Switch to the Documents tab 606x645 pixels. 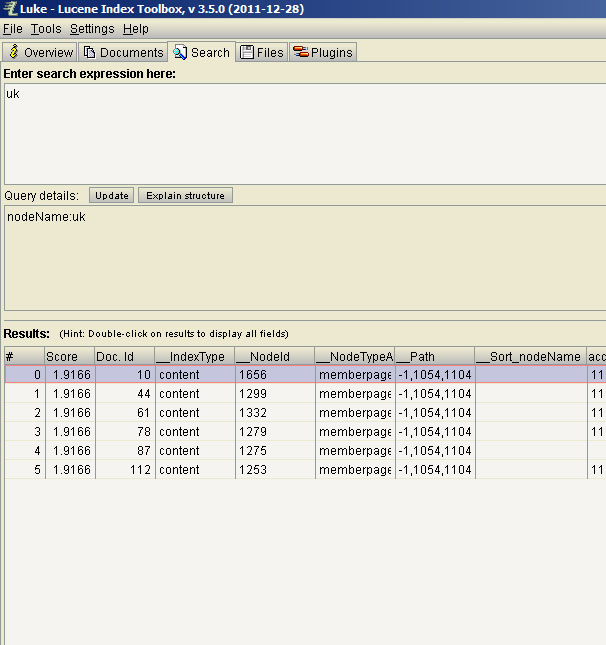(123, 52)
